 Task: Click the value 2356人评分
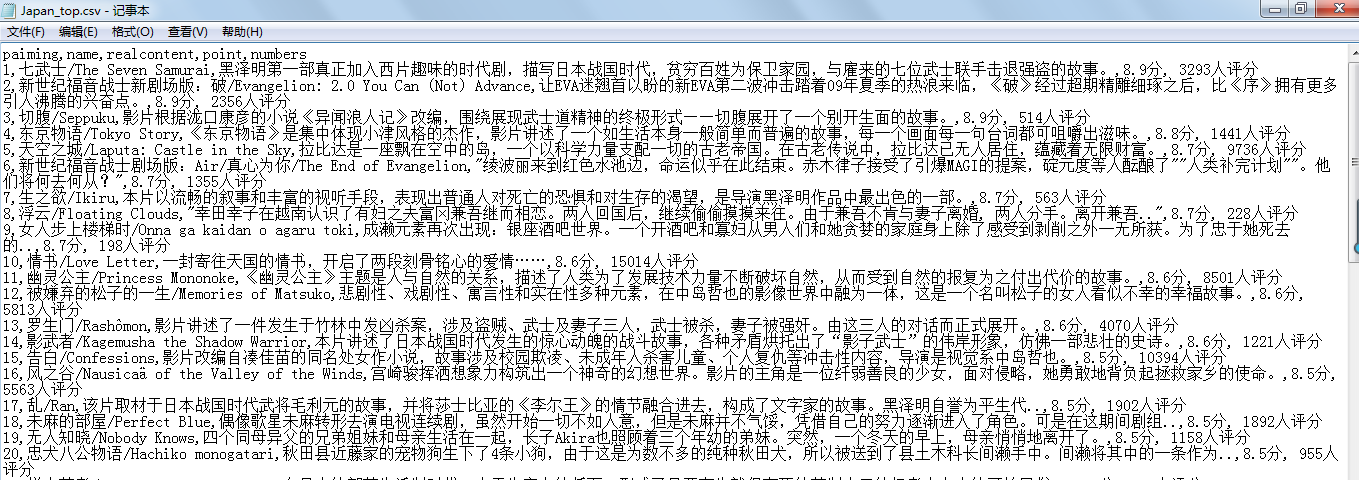[x=249, y=102]
